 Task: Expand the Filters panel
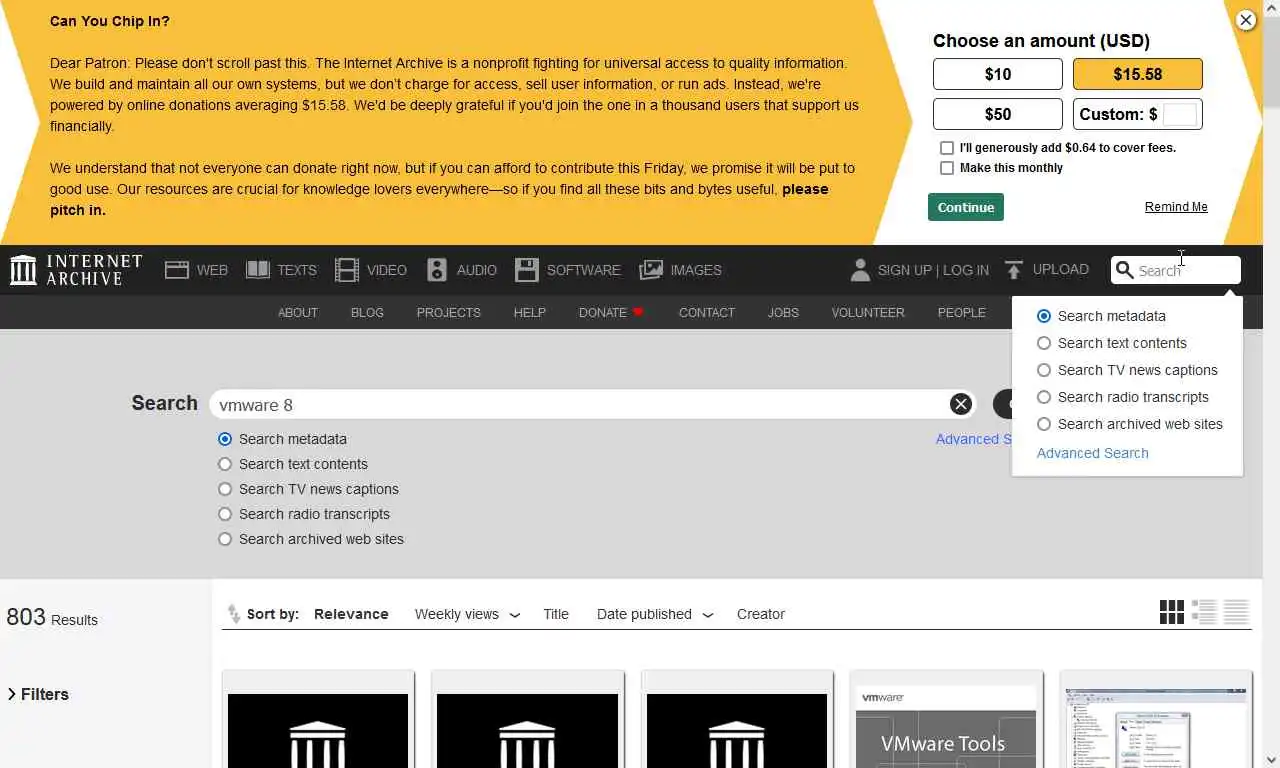(38, 694)
